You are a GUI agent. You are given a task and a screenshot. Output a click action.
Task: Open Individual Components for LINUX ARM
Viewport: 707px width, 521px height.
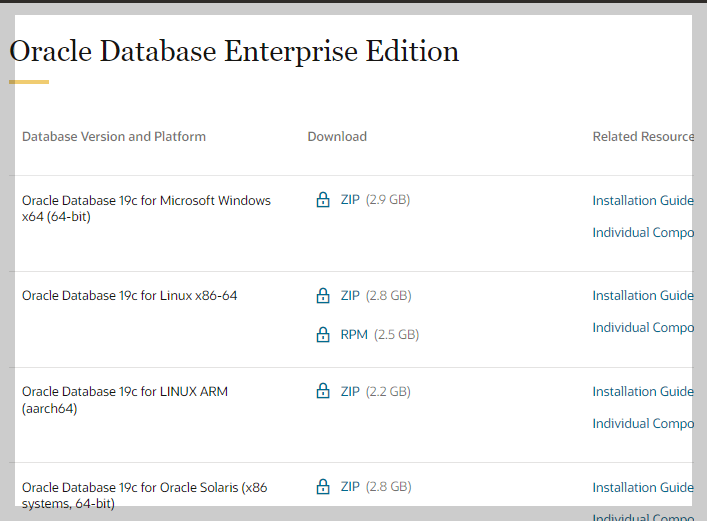pyautogui.click(x=642, y=424)
